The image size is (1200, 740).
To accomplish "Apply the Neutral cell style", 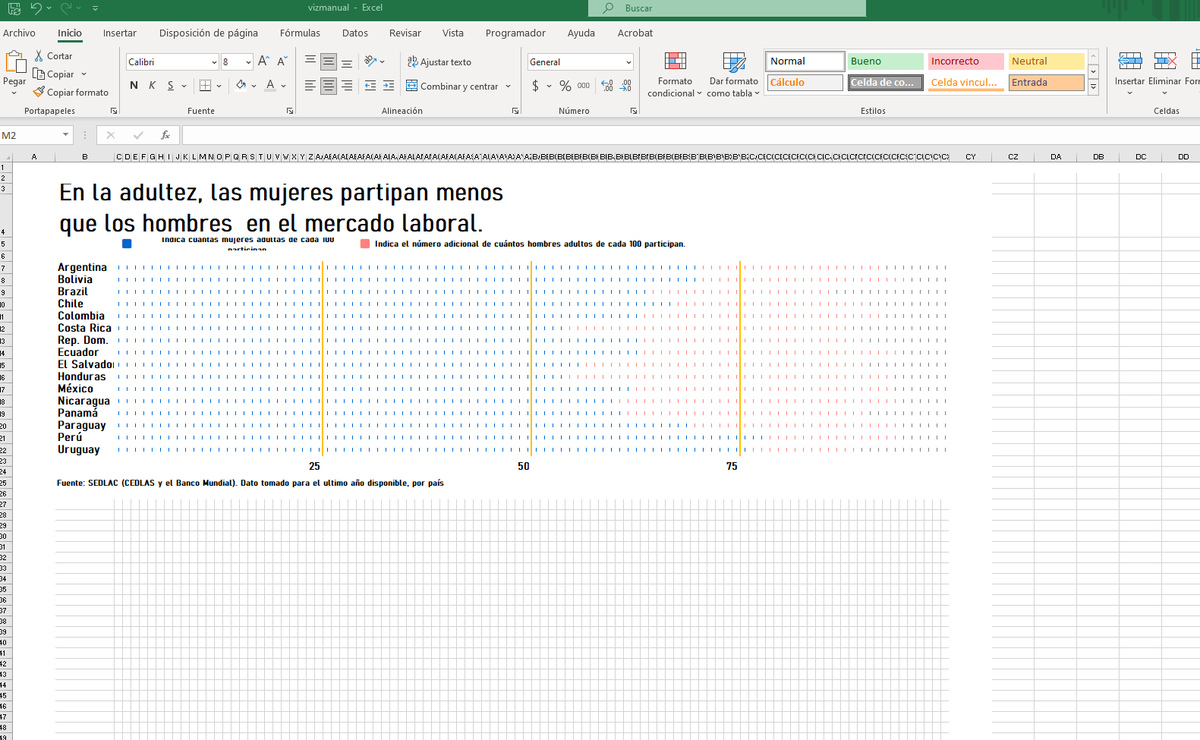I will click(x=1046, y=61).
